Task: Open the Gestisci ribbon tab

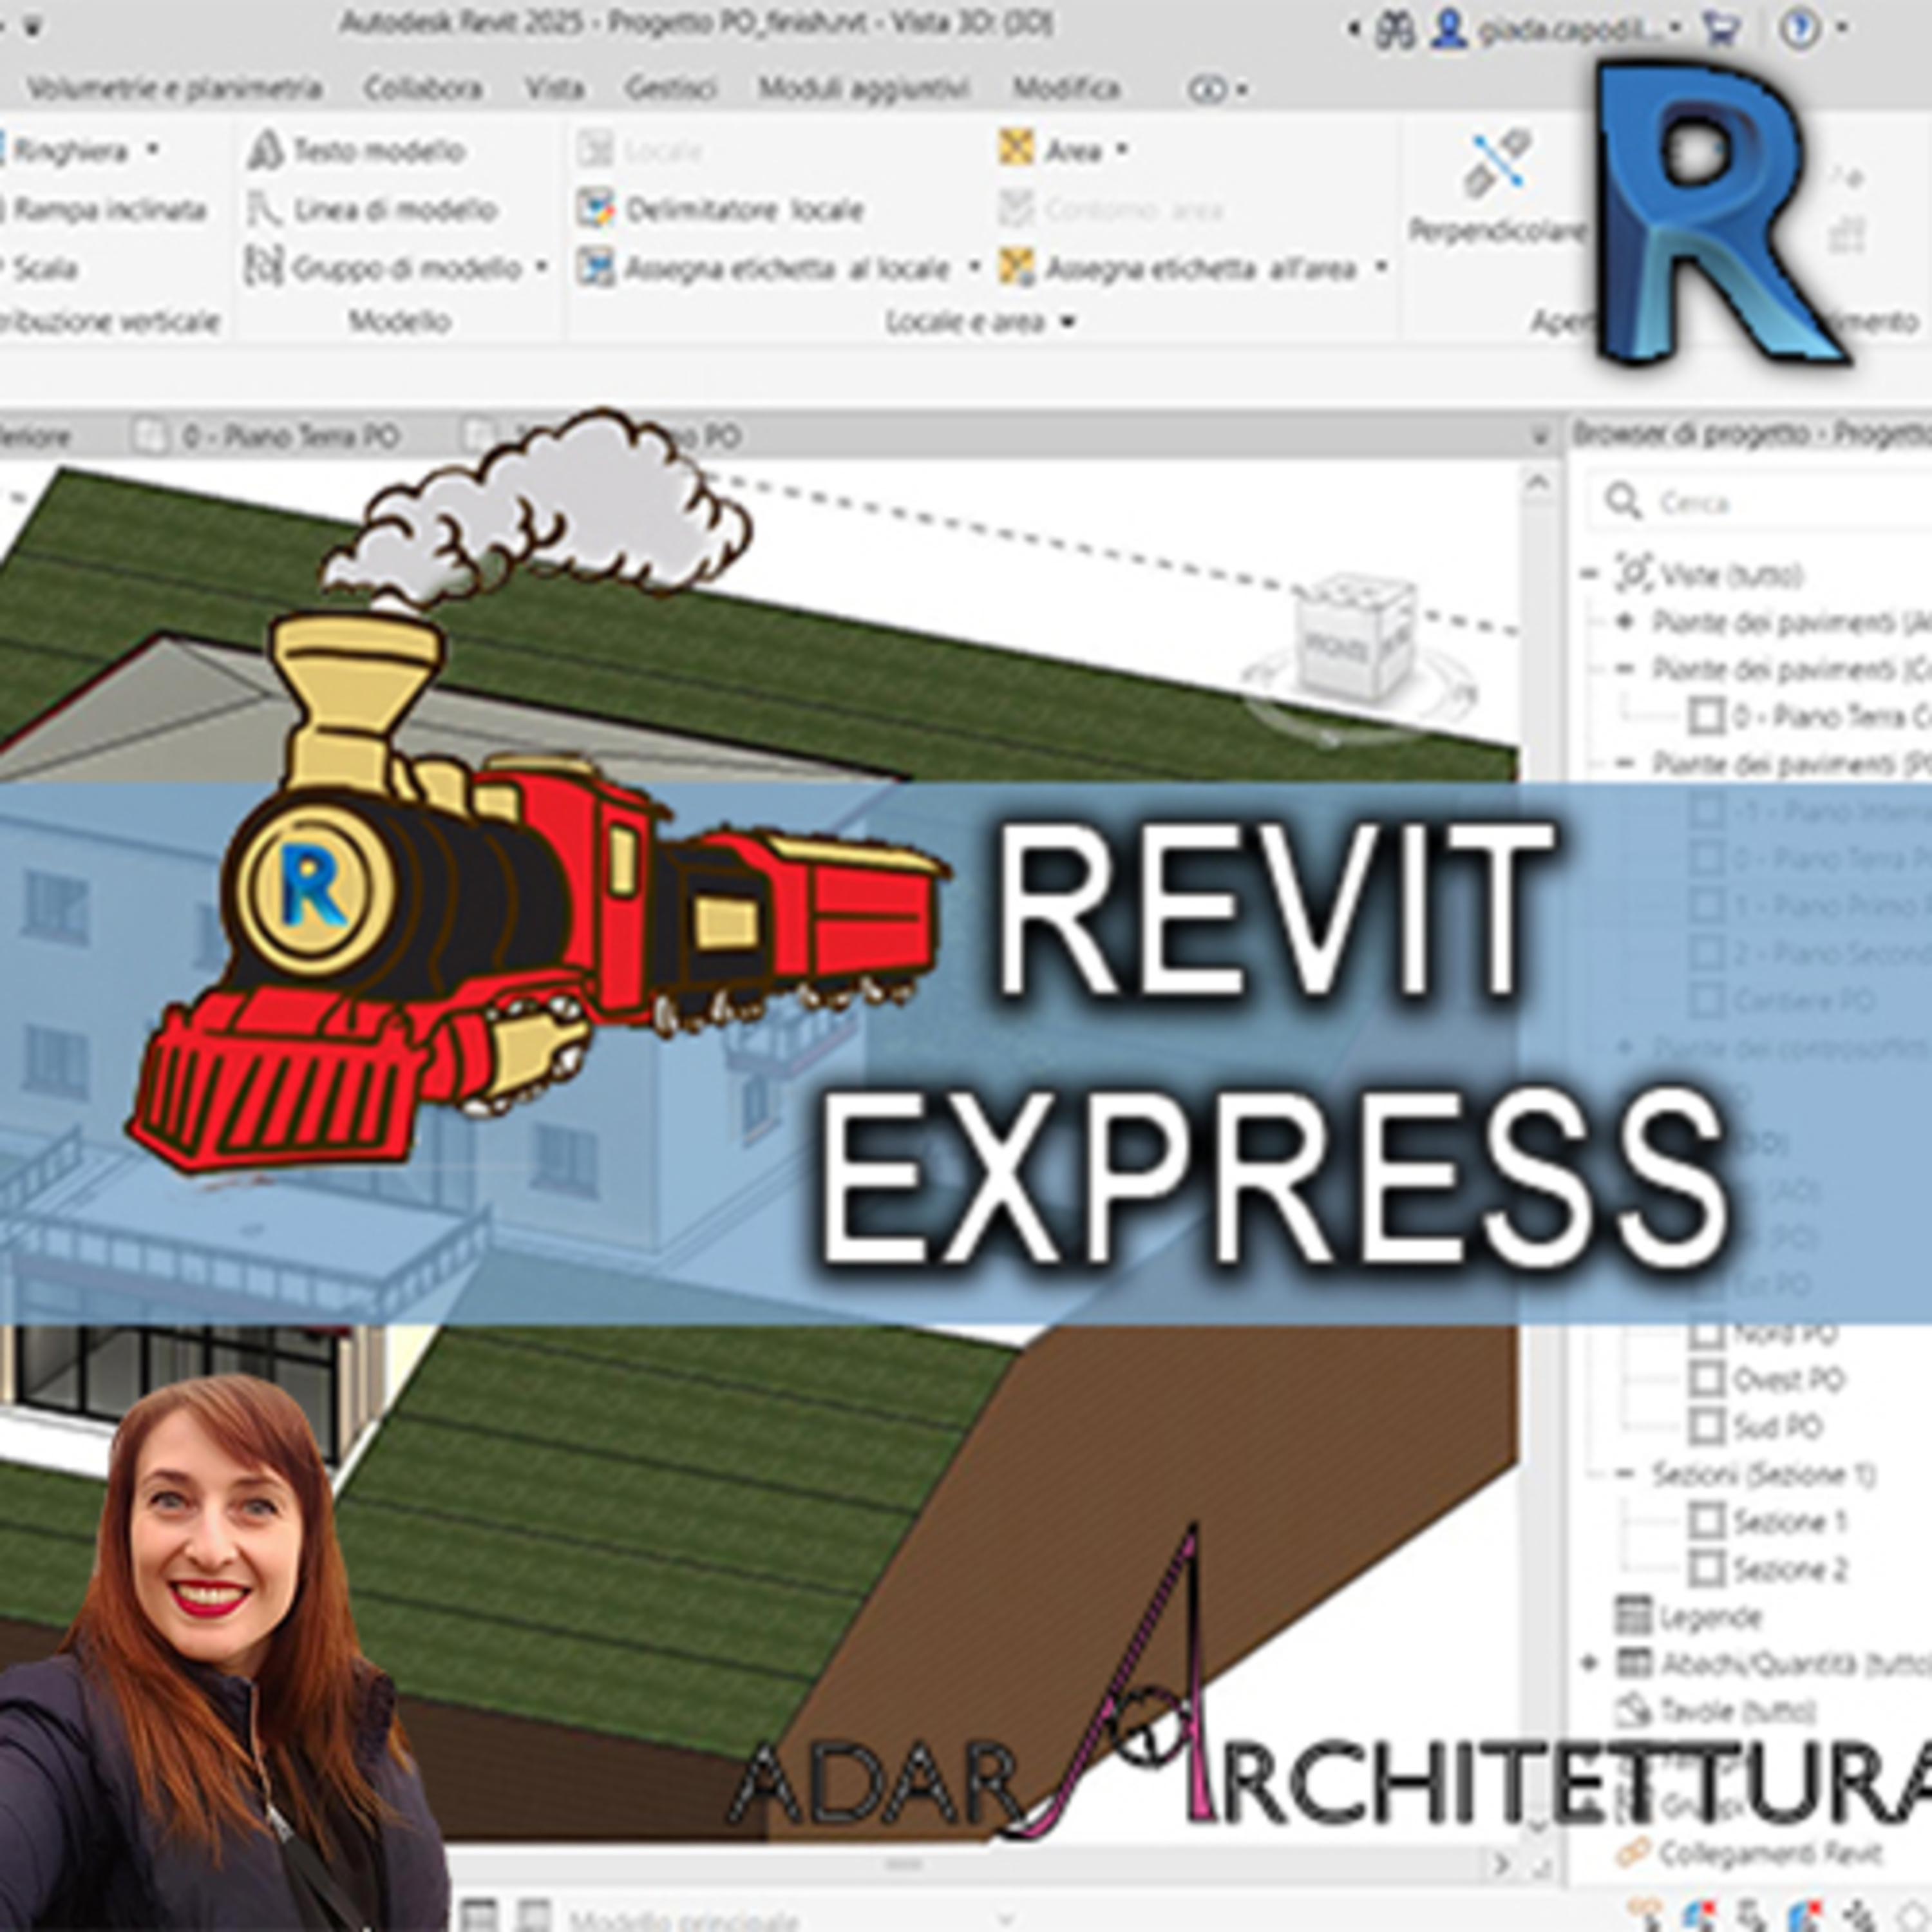Action: pos(671,89)
